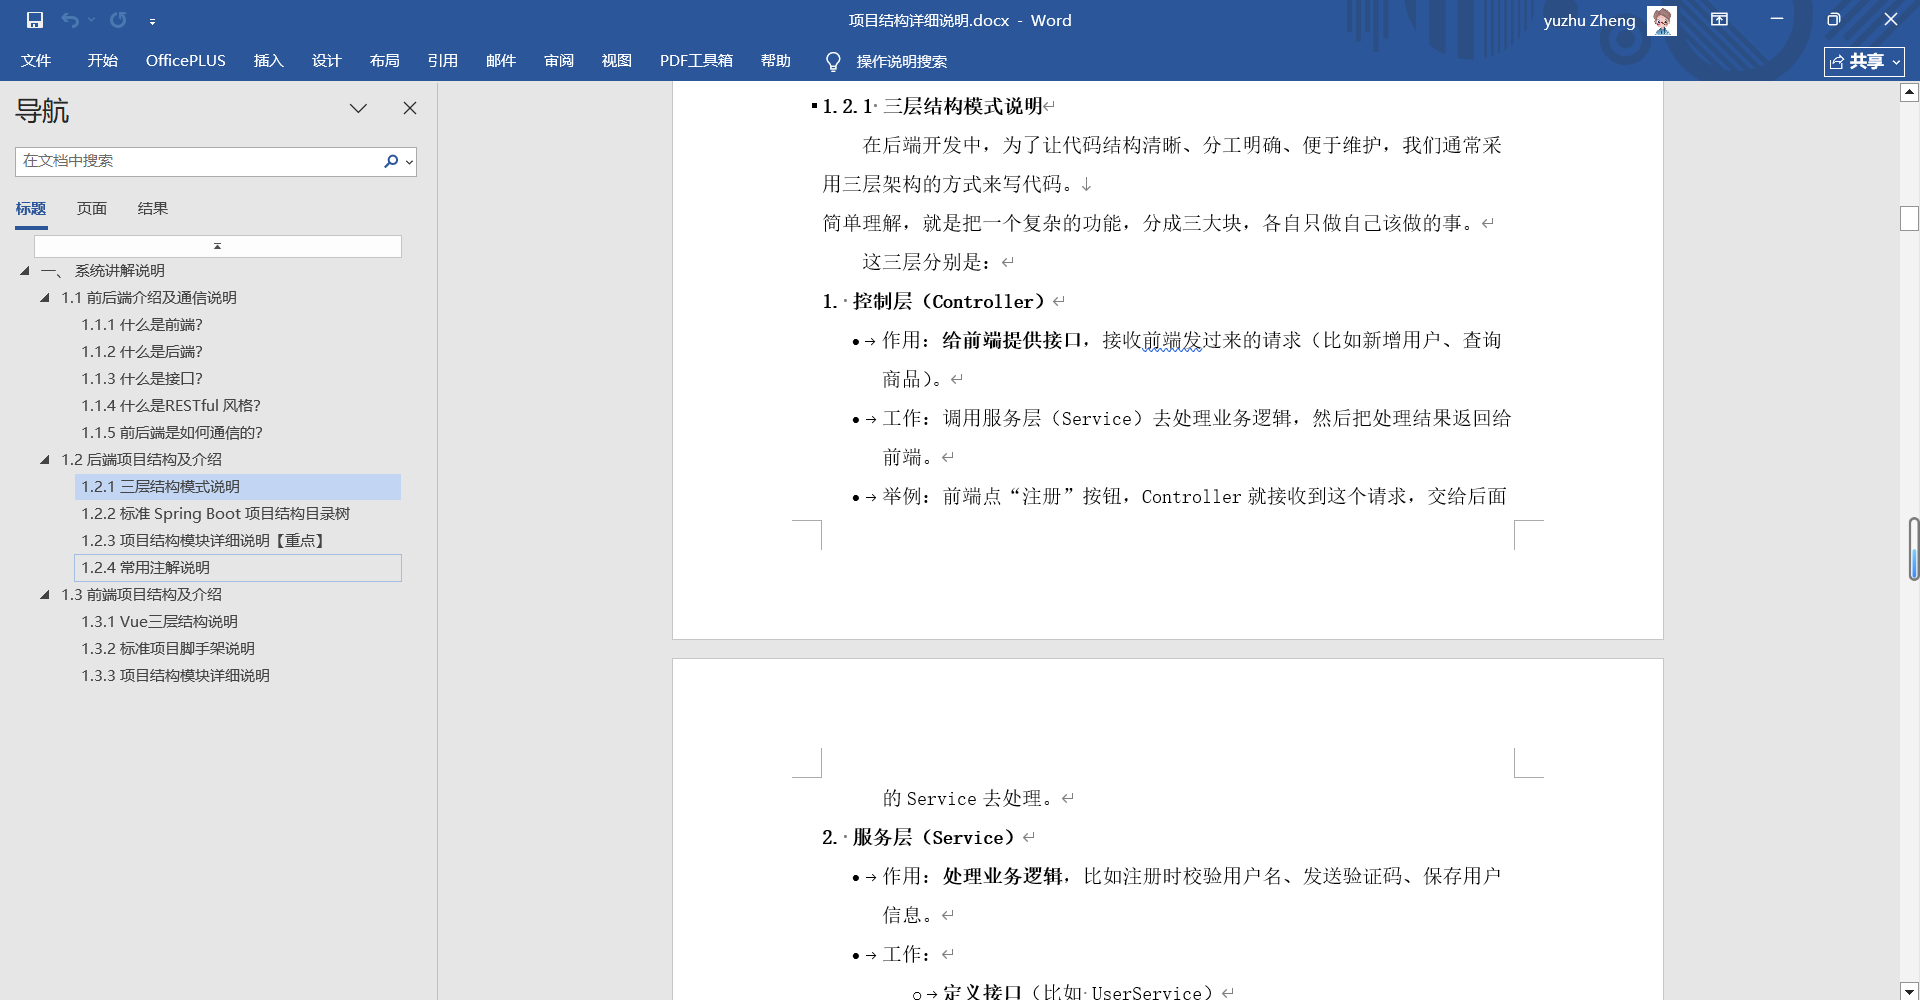Open Ribbon Display Options icon
Image resolution: width=1920 pixels, height=1000 pixels.
coord(1719,20)
